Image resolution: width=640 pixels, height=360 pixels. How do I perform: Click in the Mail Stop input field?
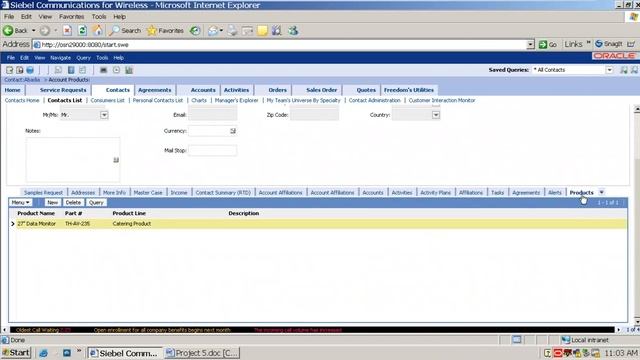tap(213, 151)
